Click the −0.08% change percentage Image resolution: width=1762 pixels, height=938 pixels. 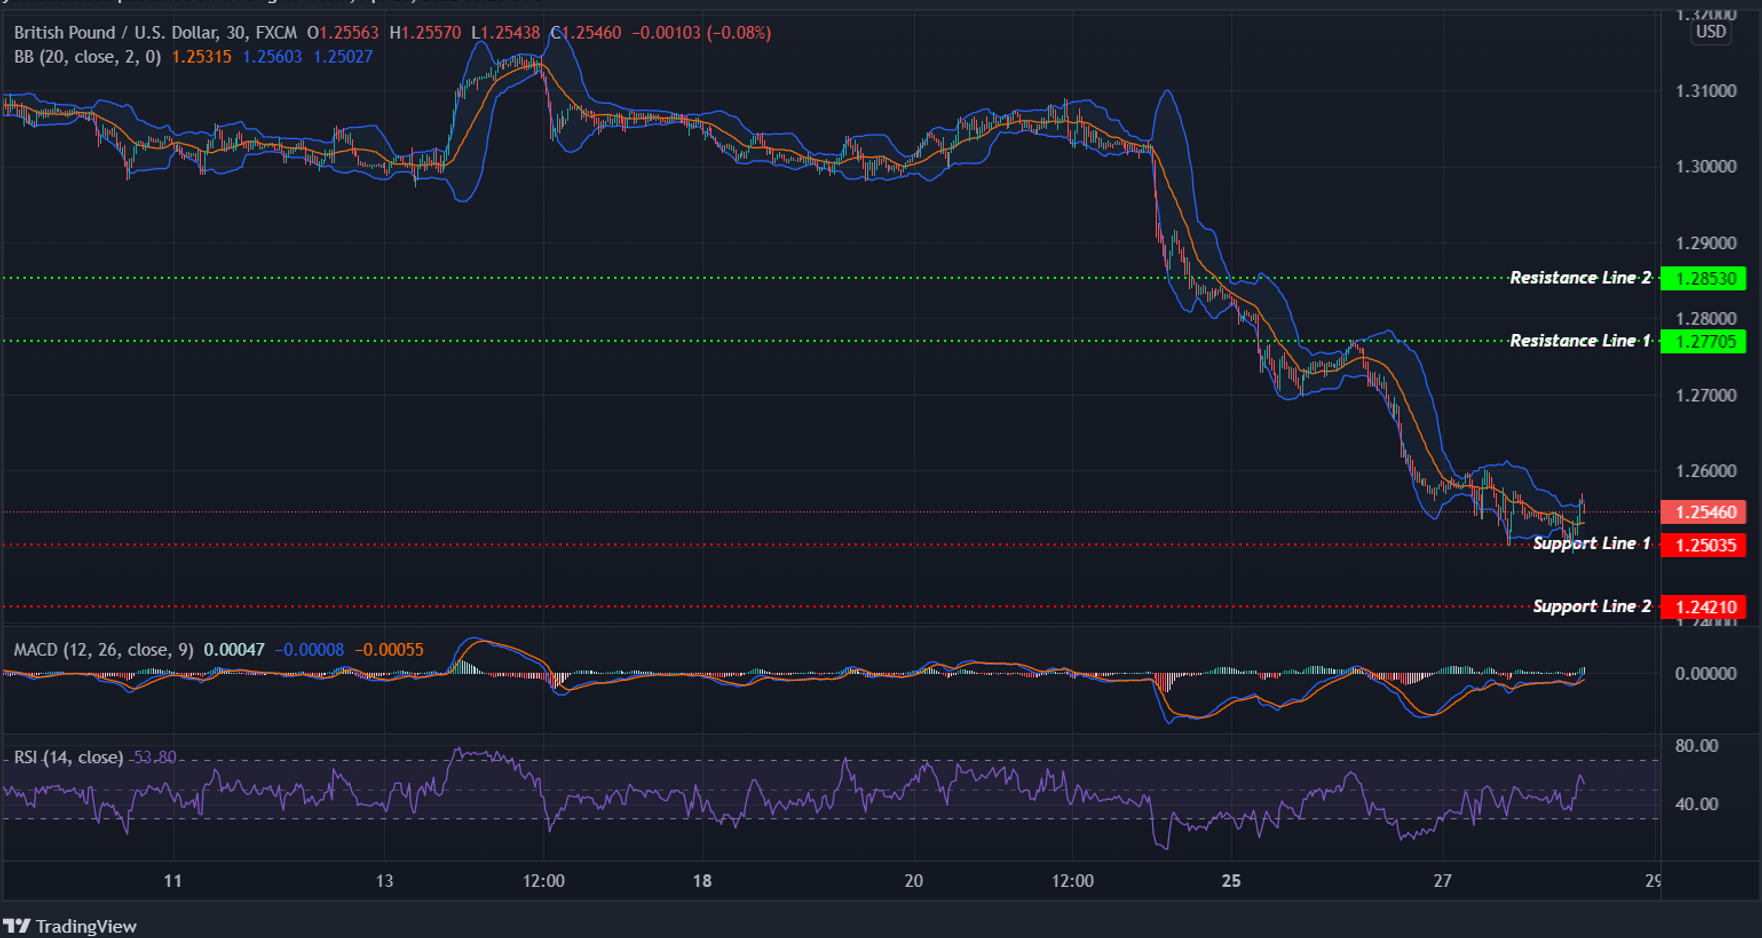(x=737, y=32)
